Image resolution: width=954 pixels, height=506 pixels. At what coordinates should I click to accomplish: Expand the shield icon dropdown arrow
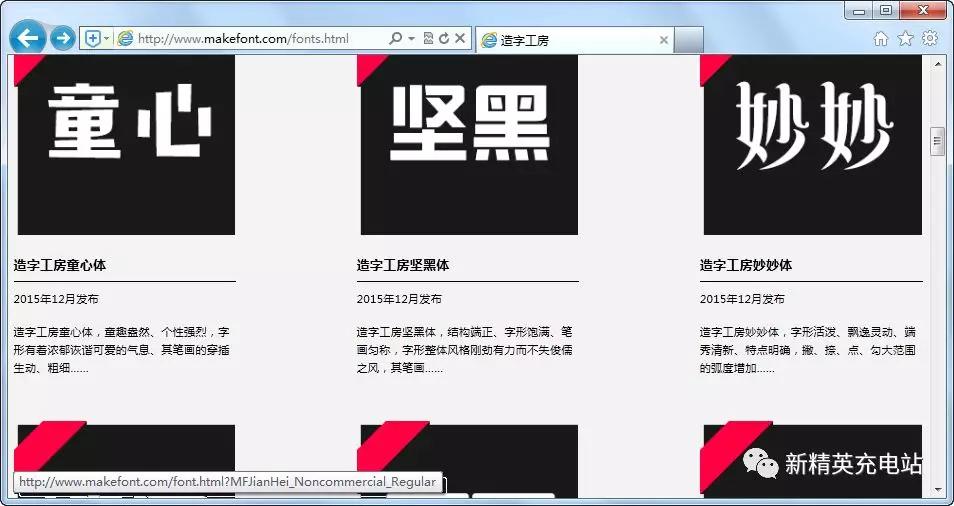pyautogui.click(x=107, y=39)
